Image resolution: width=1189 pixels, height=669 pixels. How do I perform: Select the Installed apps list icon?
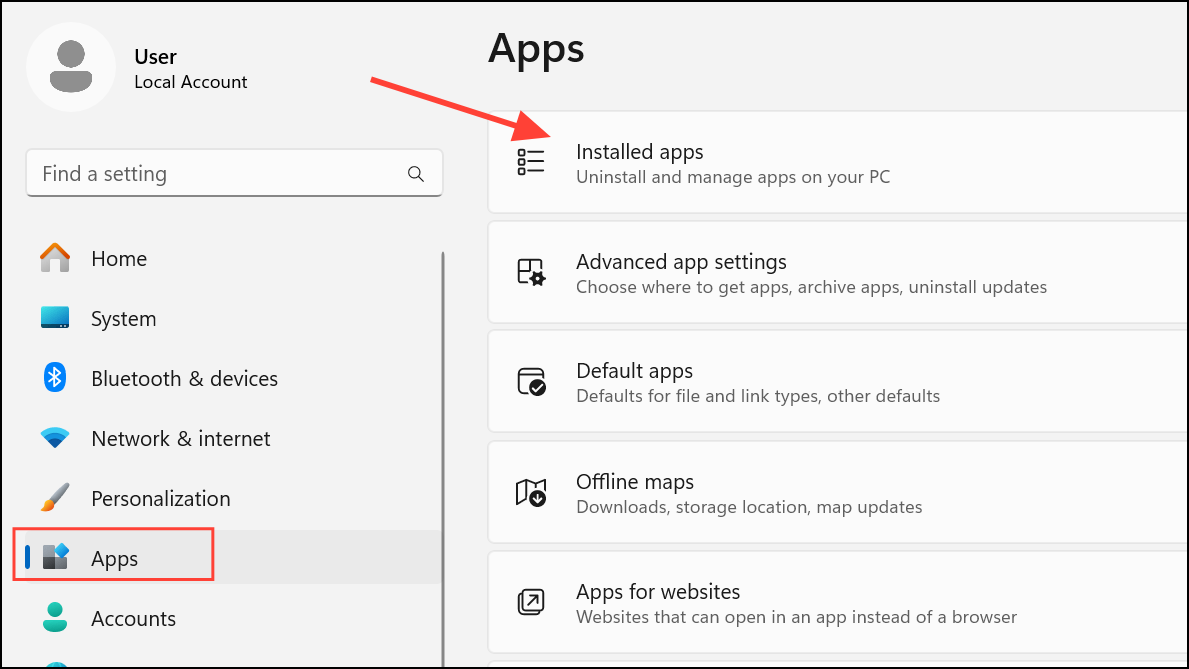pyautogui.click(x=531, y=160)
